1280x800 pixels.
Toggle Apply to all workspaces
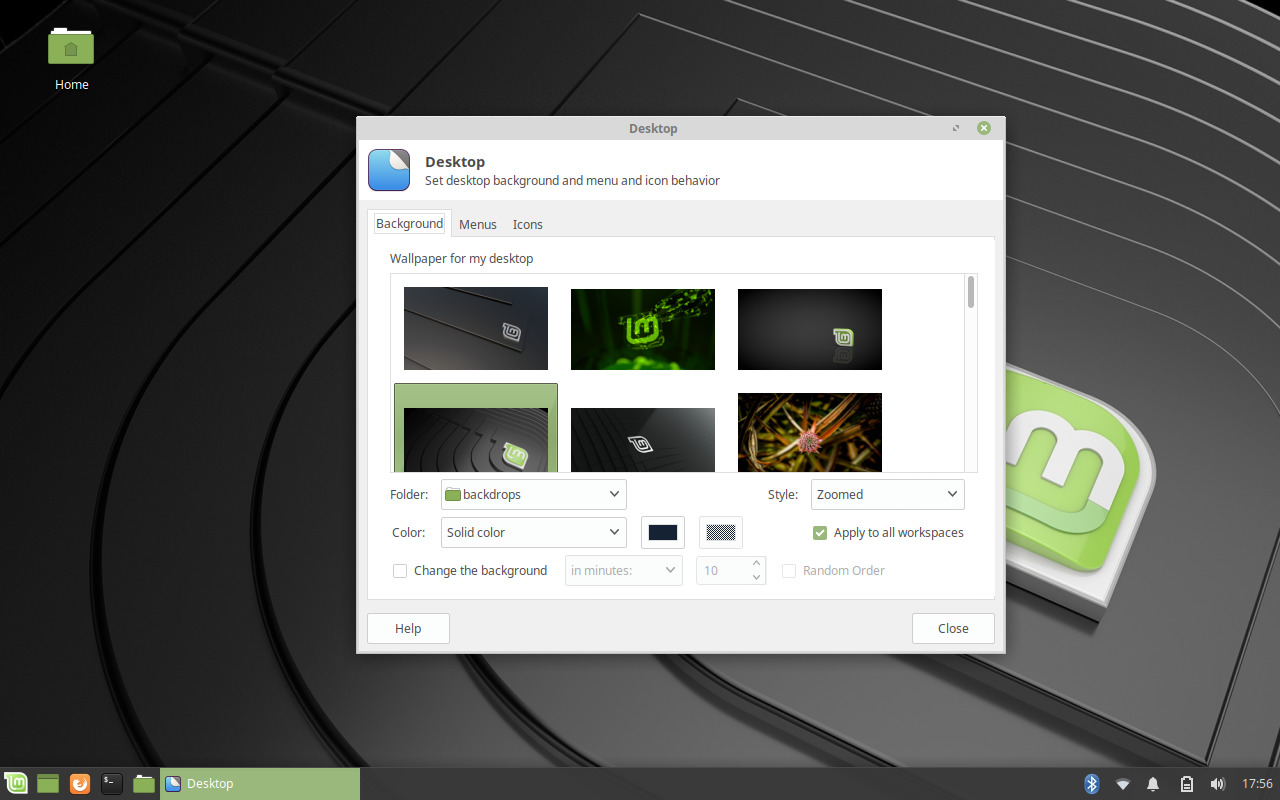(x=820, y=532)
